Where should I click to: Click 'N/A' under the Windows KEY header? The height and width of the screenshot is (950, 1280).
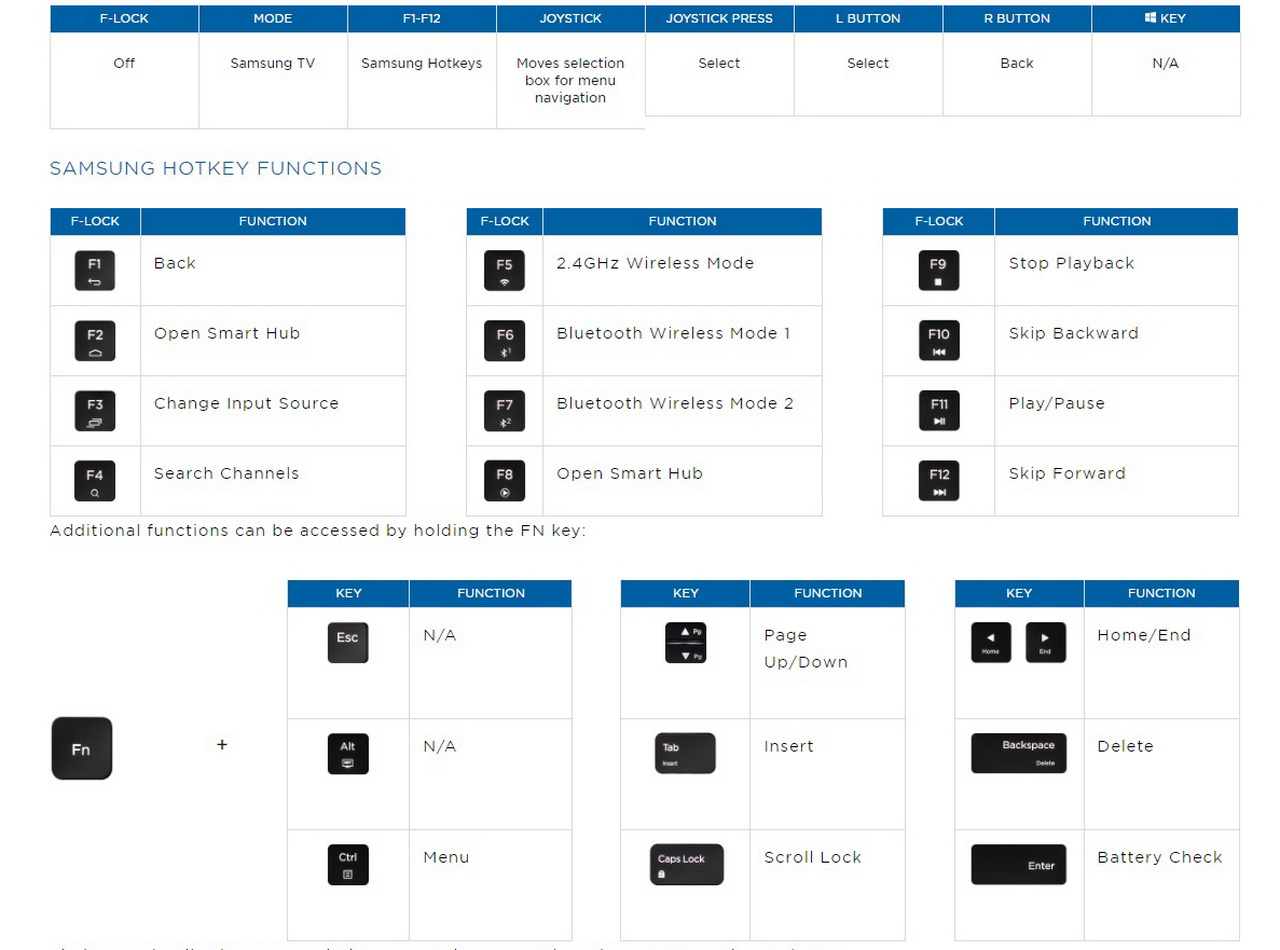coord(1166,63)
